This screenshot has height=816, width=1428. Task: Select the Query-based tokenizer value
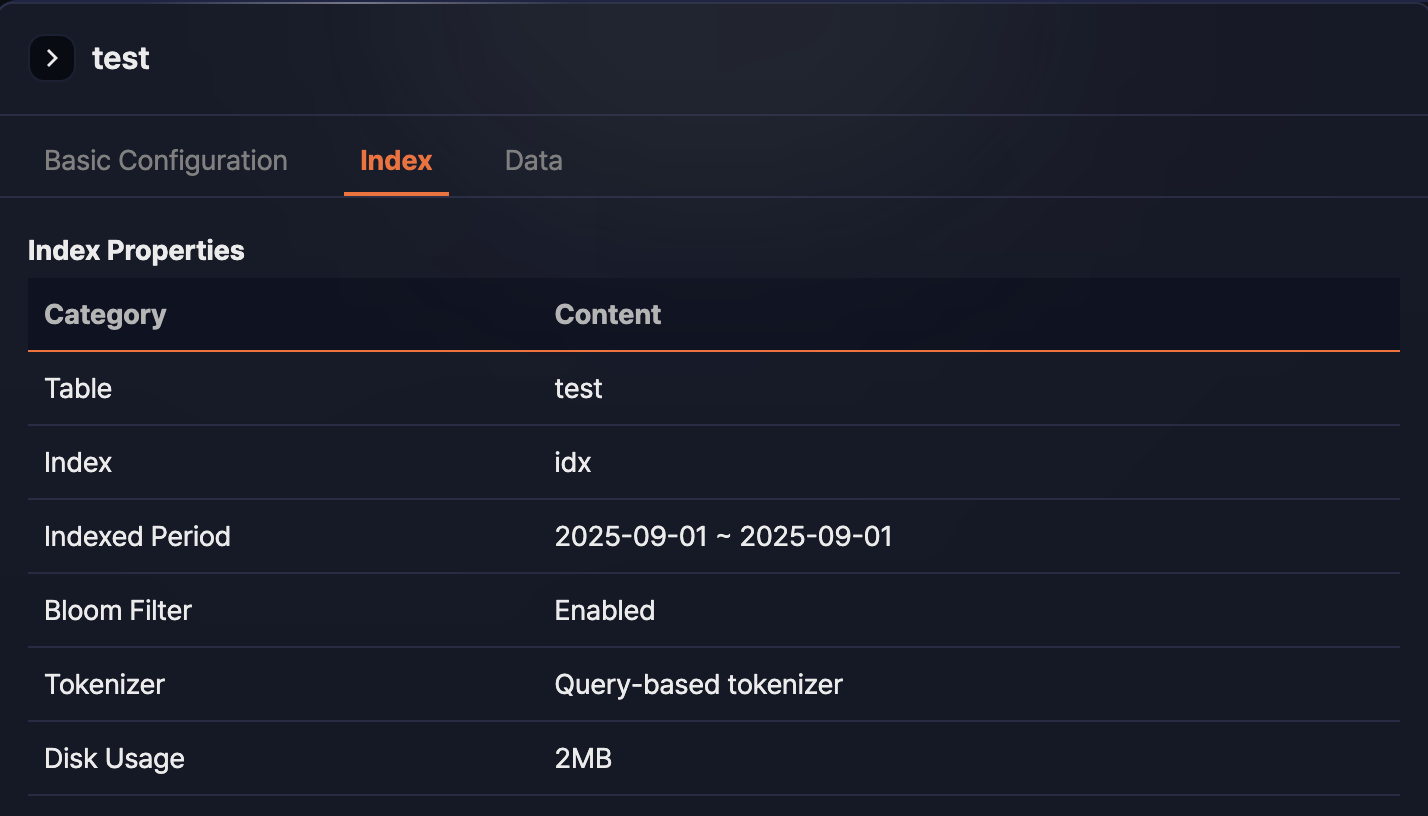tap(699, 684)
